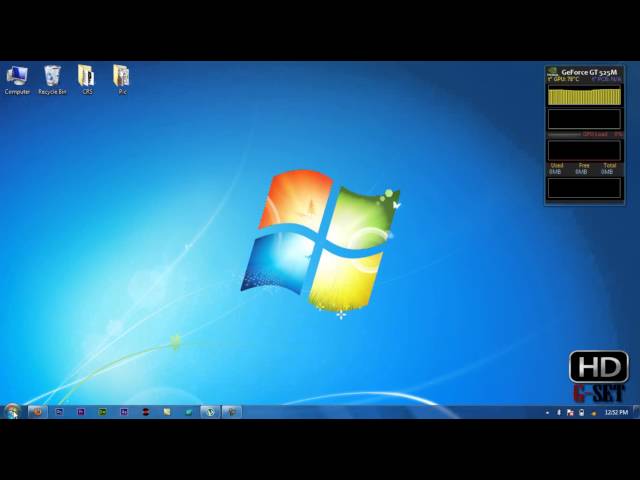Screen dimensions: 640x480
Task: Click the yellow tray icon beside clock
Action: pos(594,413)
